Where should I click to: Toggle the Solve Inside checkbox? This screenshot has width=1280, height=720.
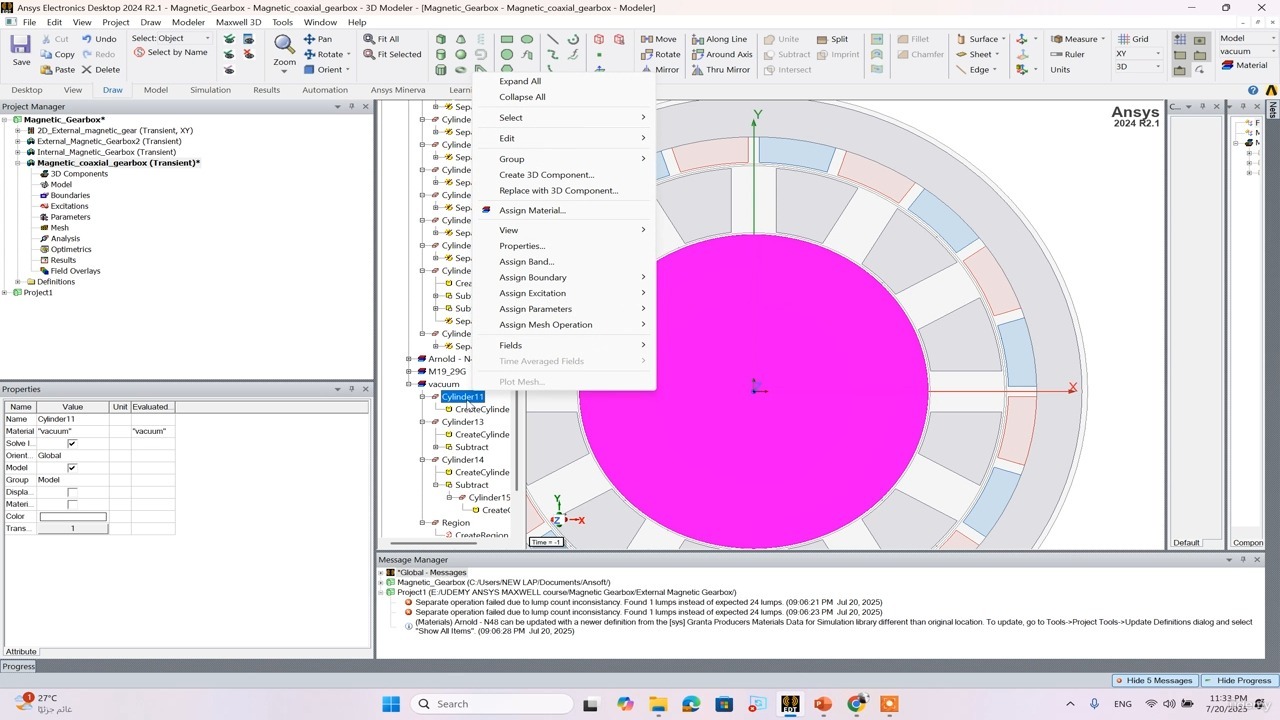[72, 443]
